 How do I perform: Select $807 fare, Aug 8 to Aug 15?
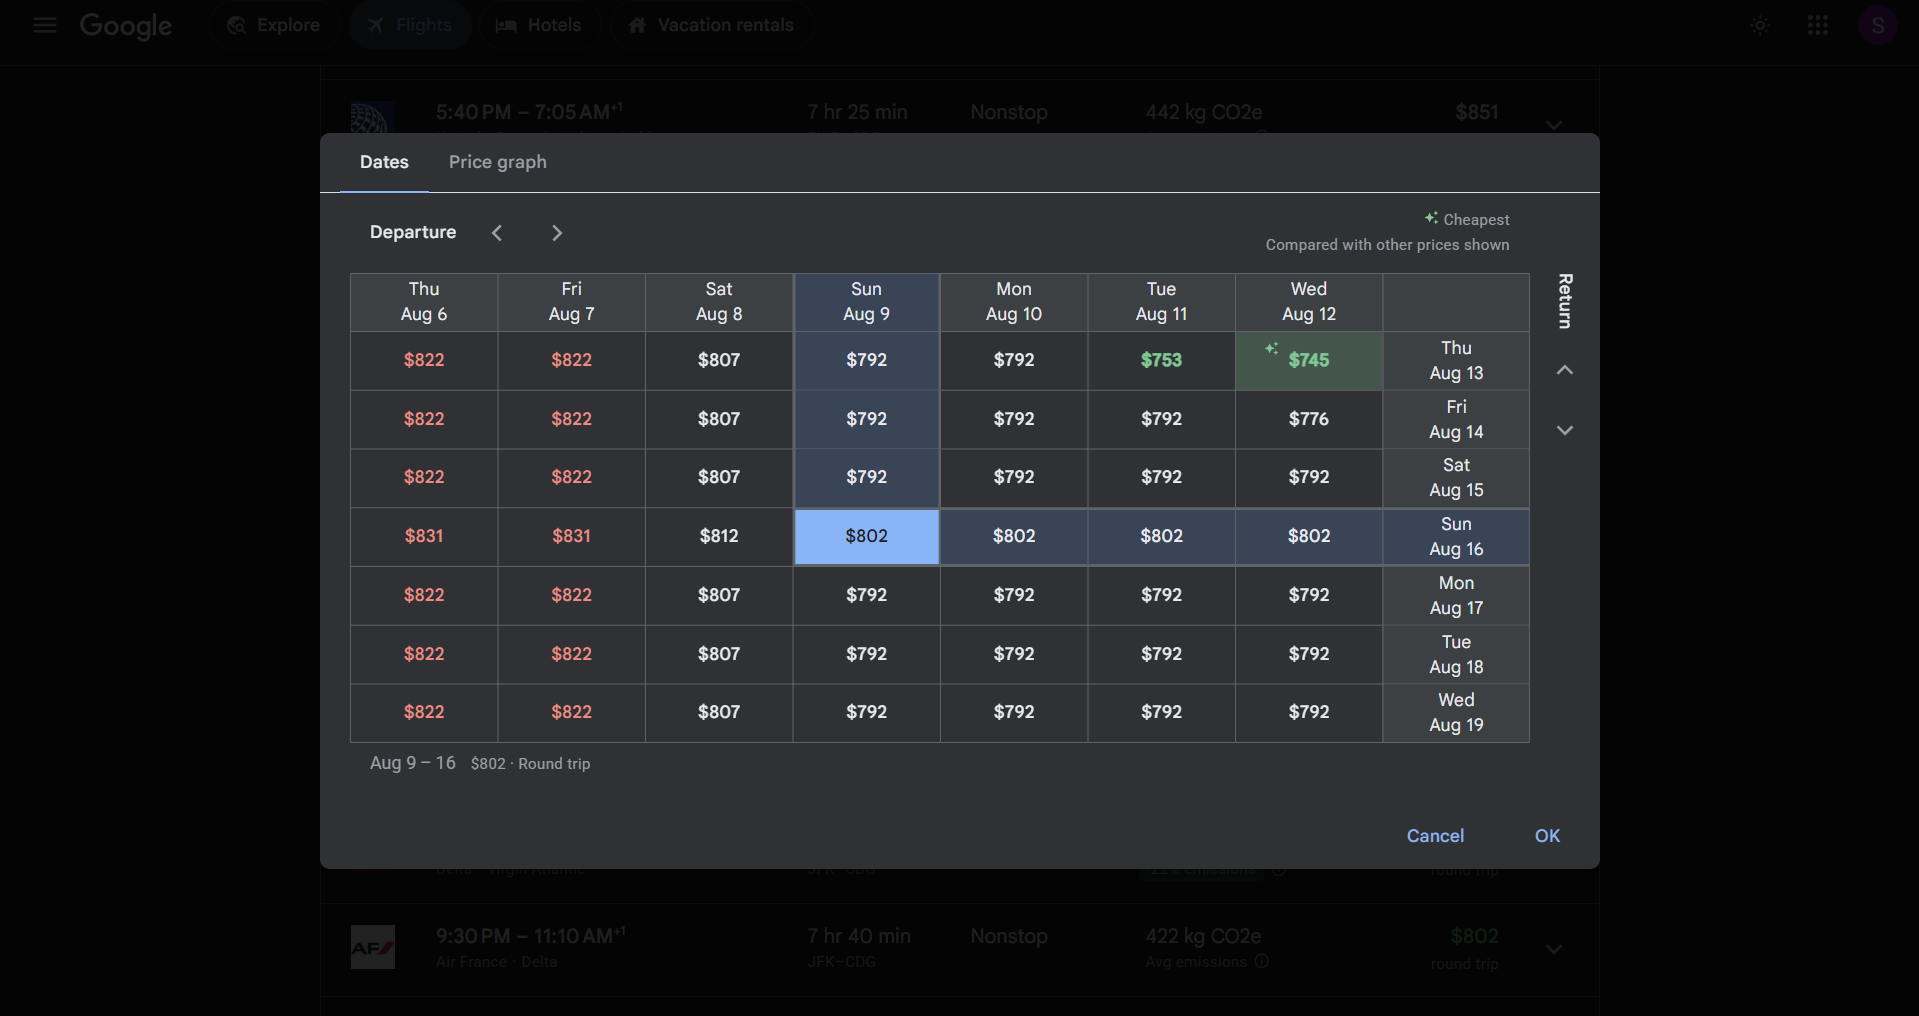coord(719,478)
